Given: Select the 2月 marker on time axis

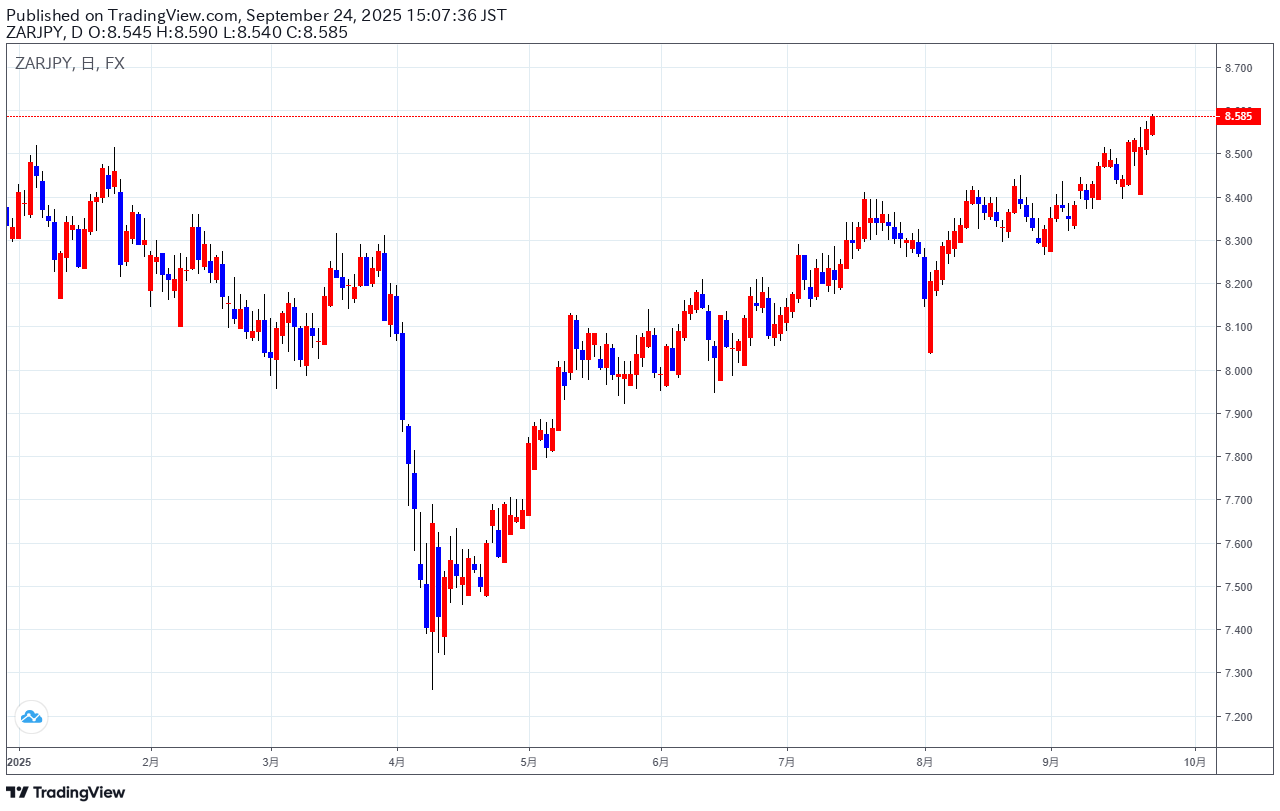Looking at the screenshot, I should [150, 762].
